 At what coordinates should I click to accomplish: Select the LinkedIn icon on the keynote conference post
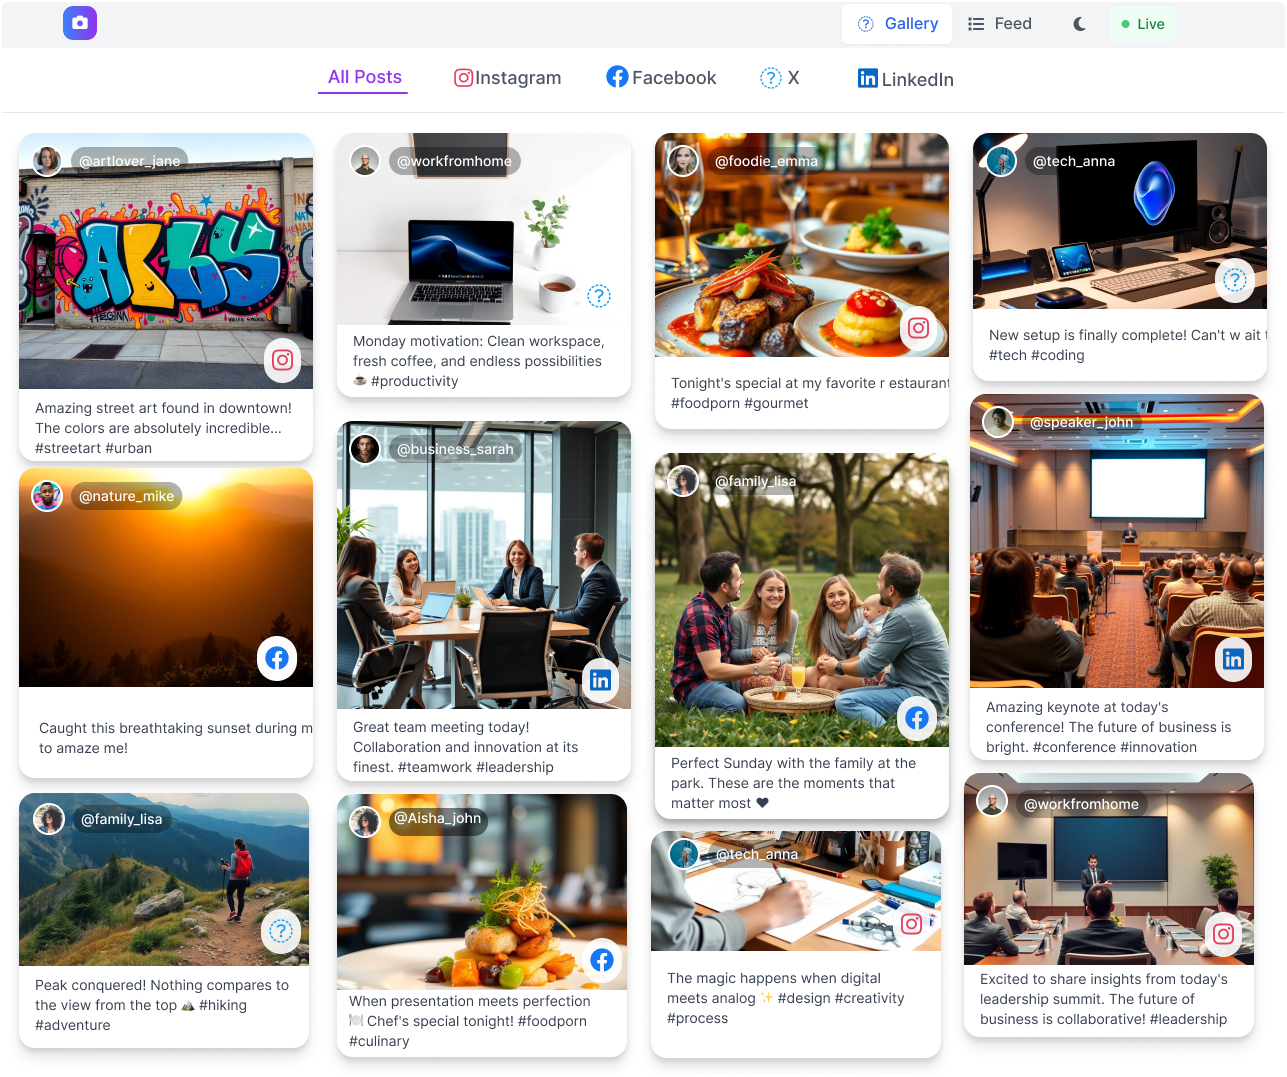(x=1233, y=659)
